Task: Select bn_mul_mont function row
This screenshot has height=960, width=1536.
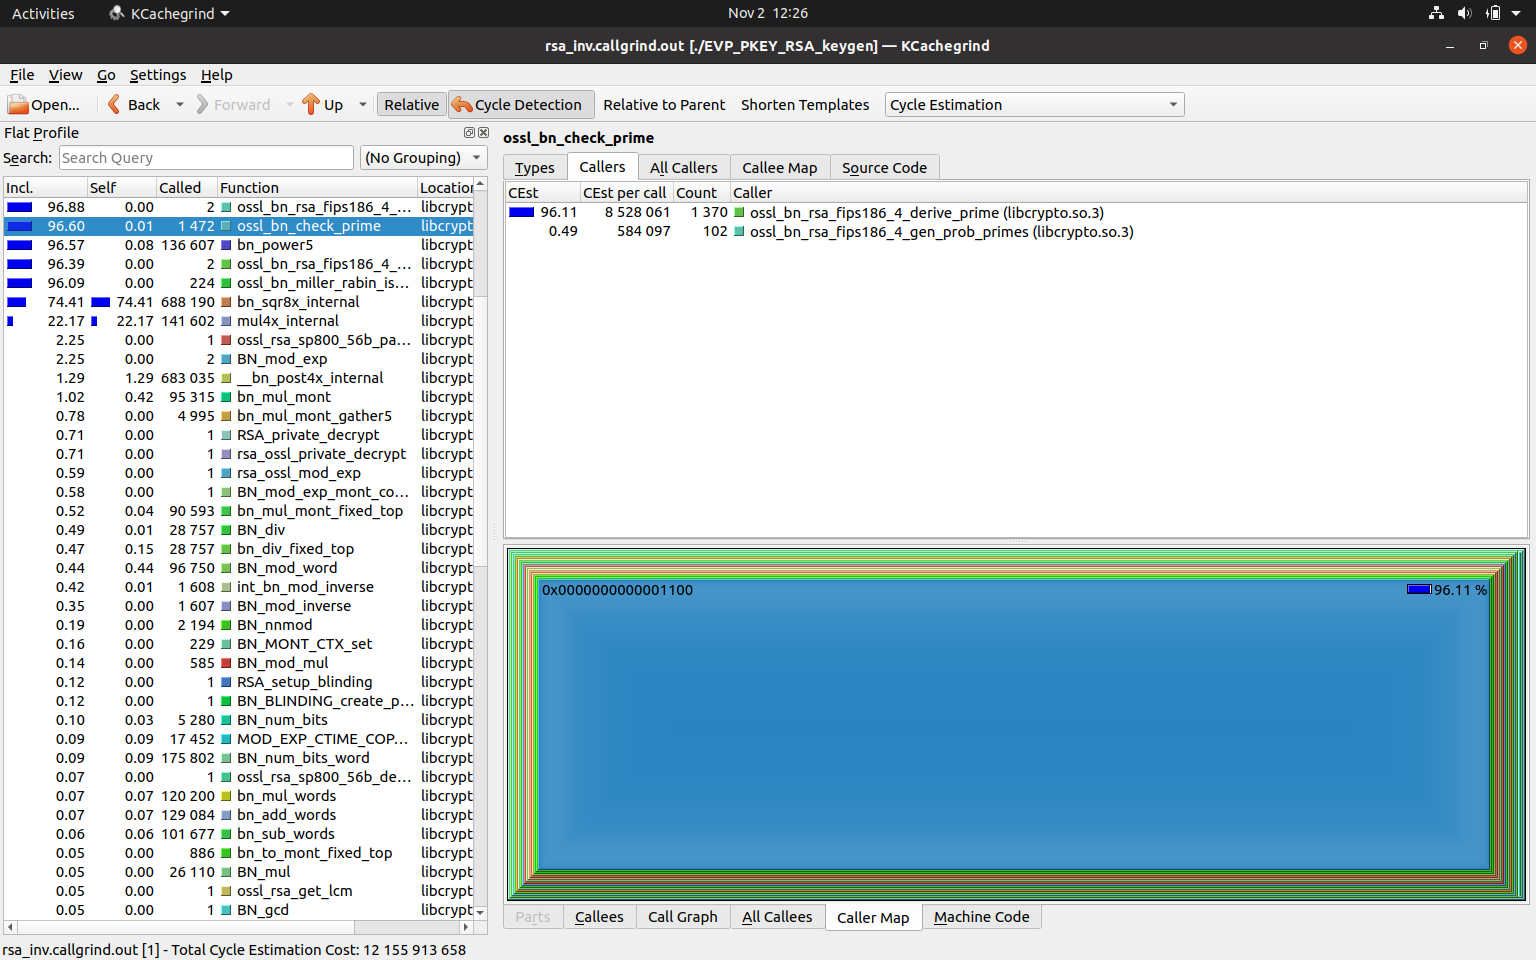Action: click(238, 397)
